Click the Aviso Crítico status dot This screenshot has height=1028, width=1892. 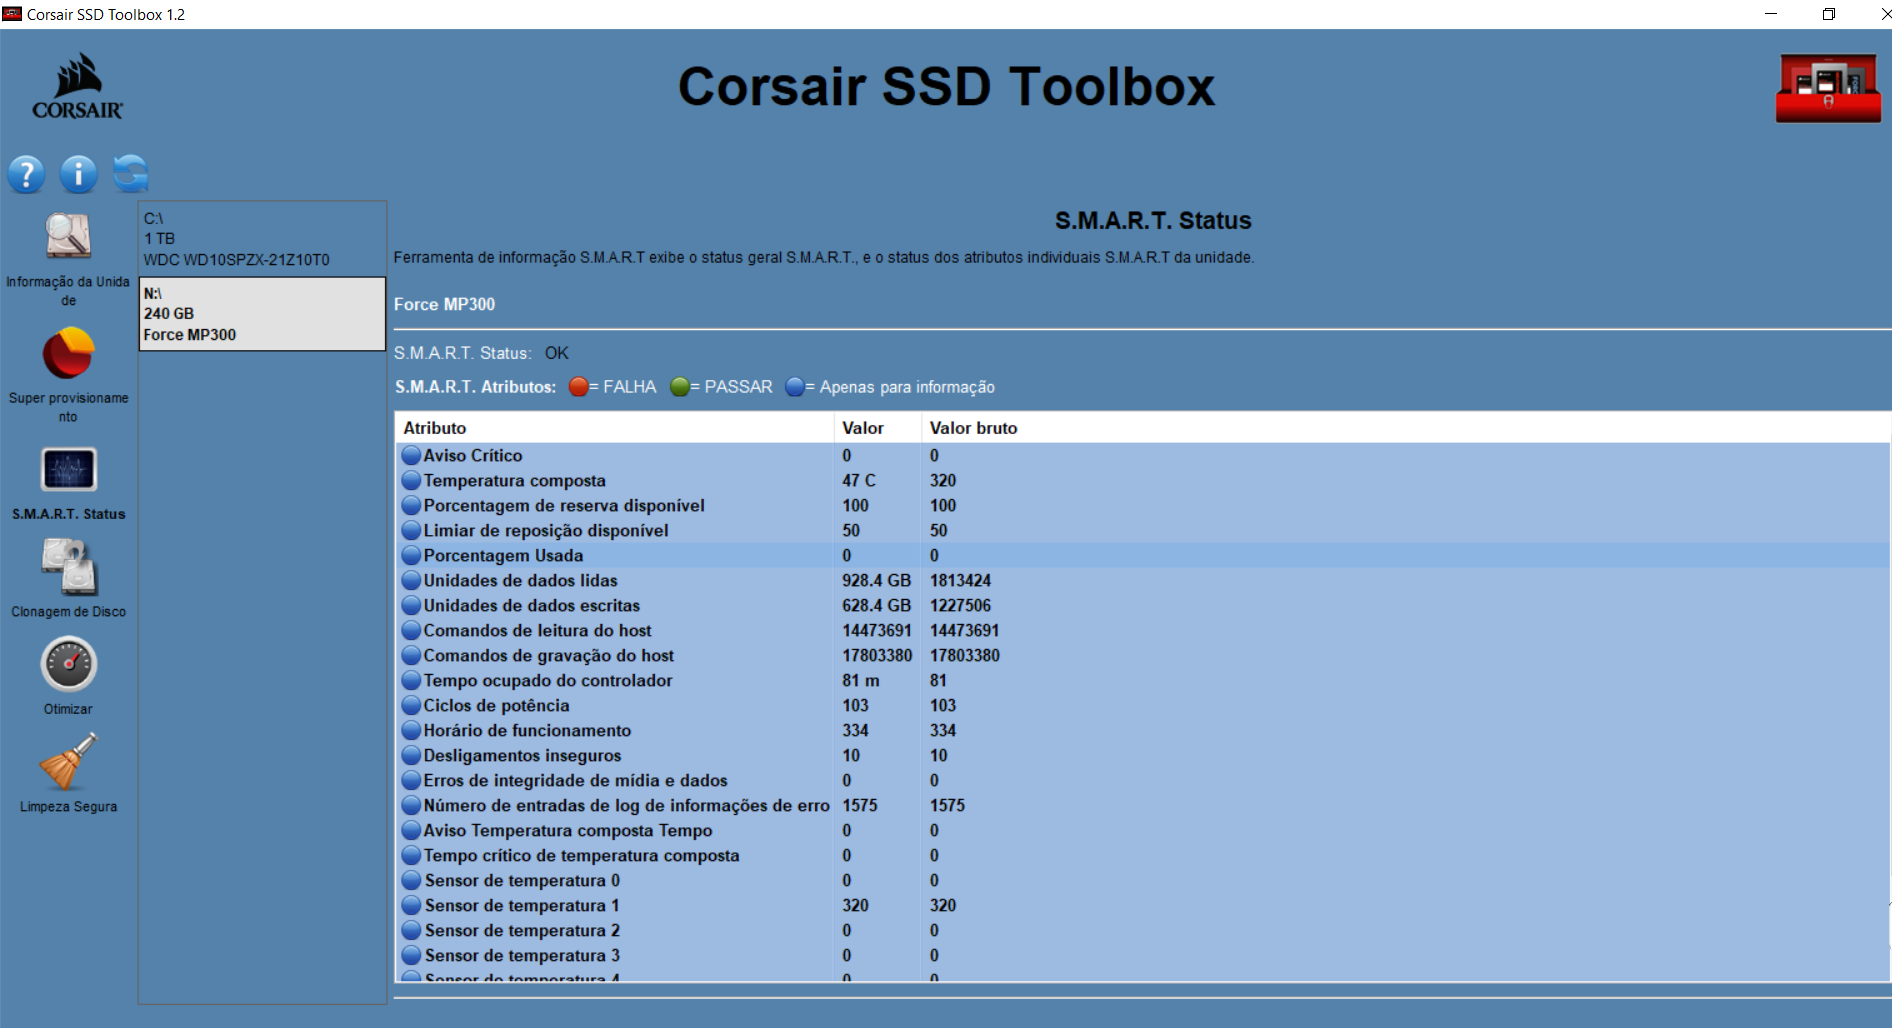(411, 455)
